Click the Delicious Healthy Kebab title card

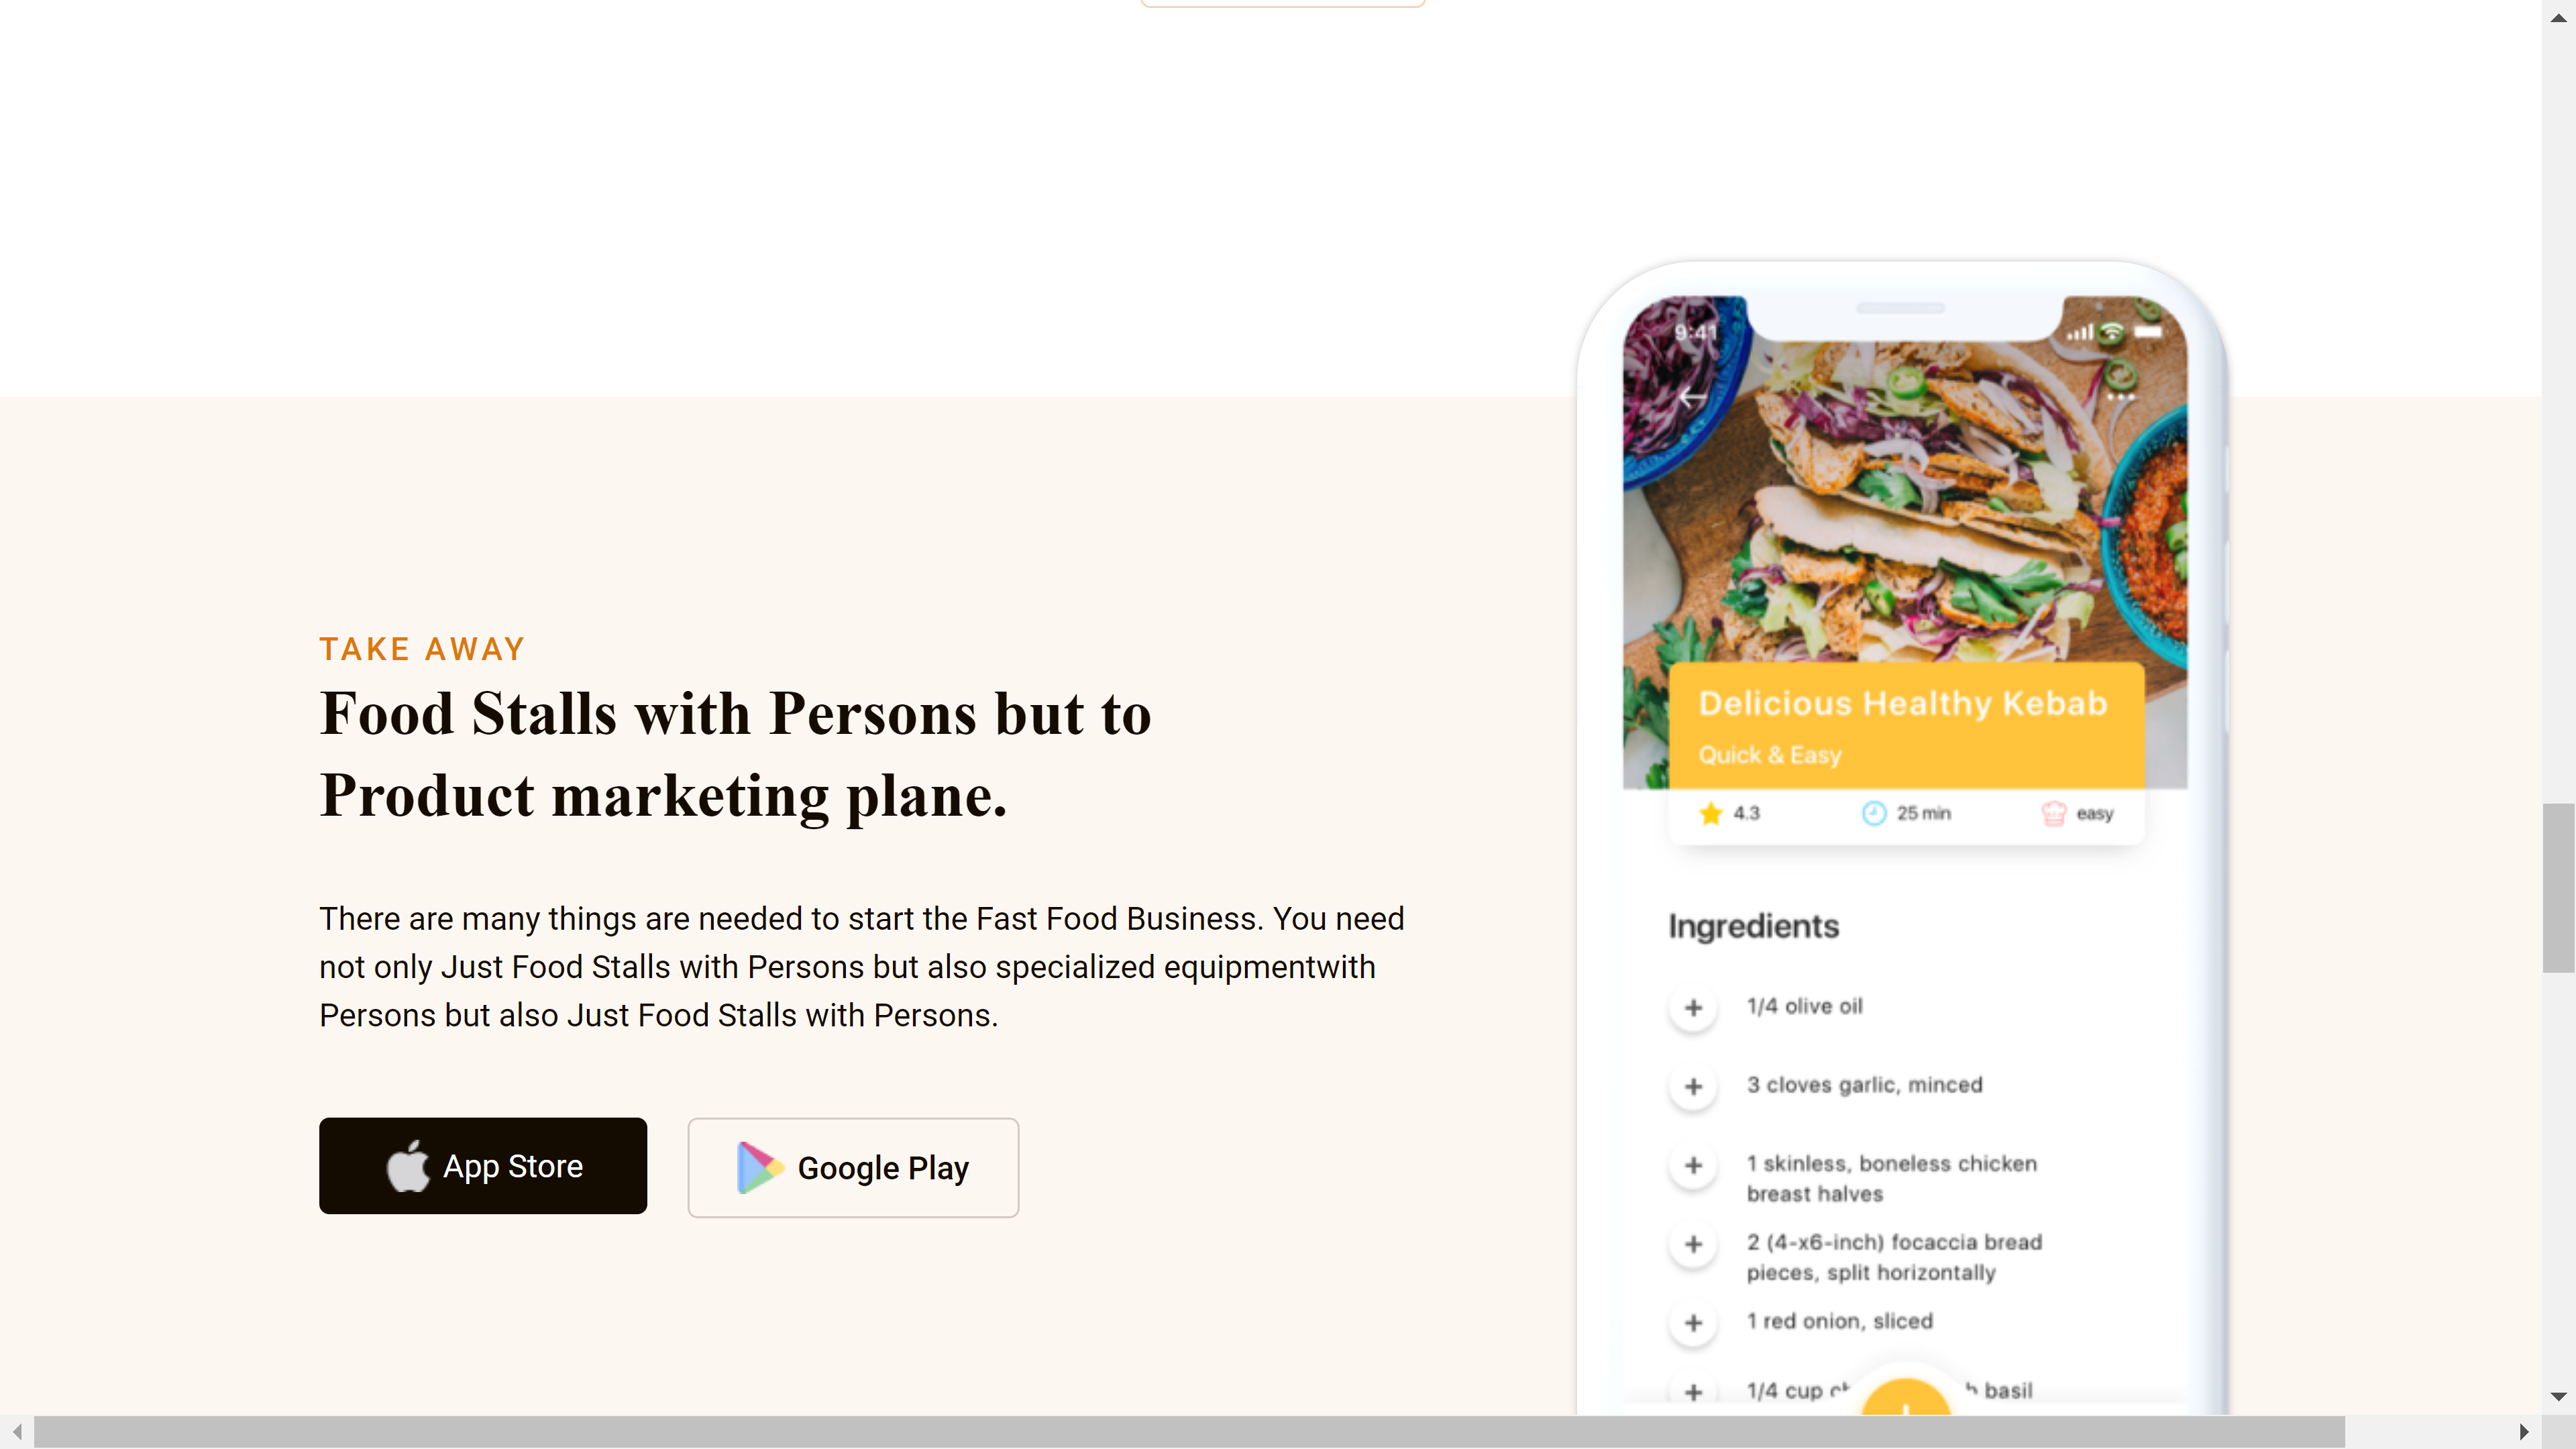pyautogui.click(x=1906, y=725)
